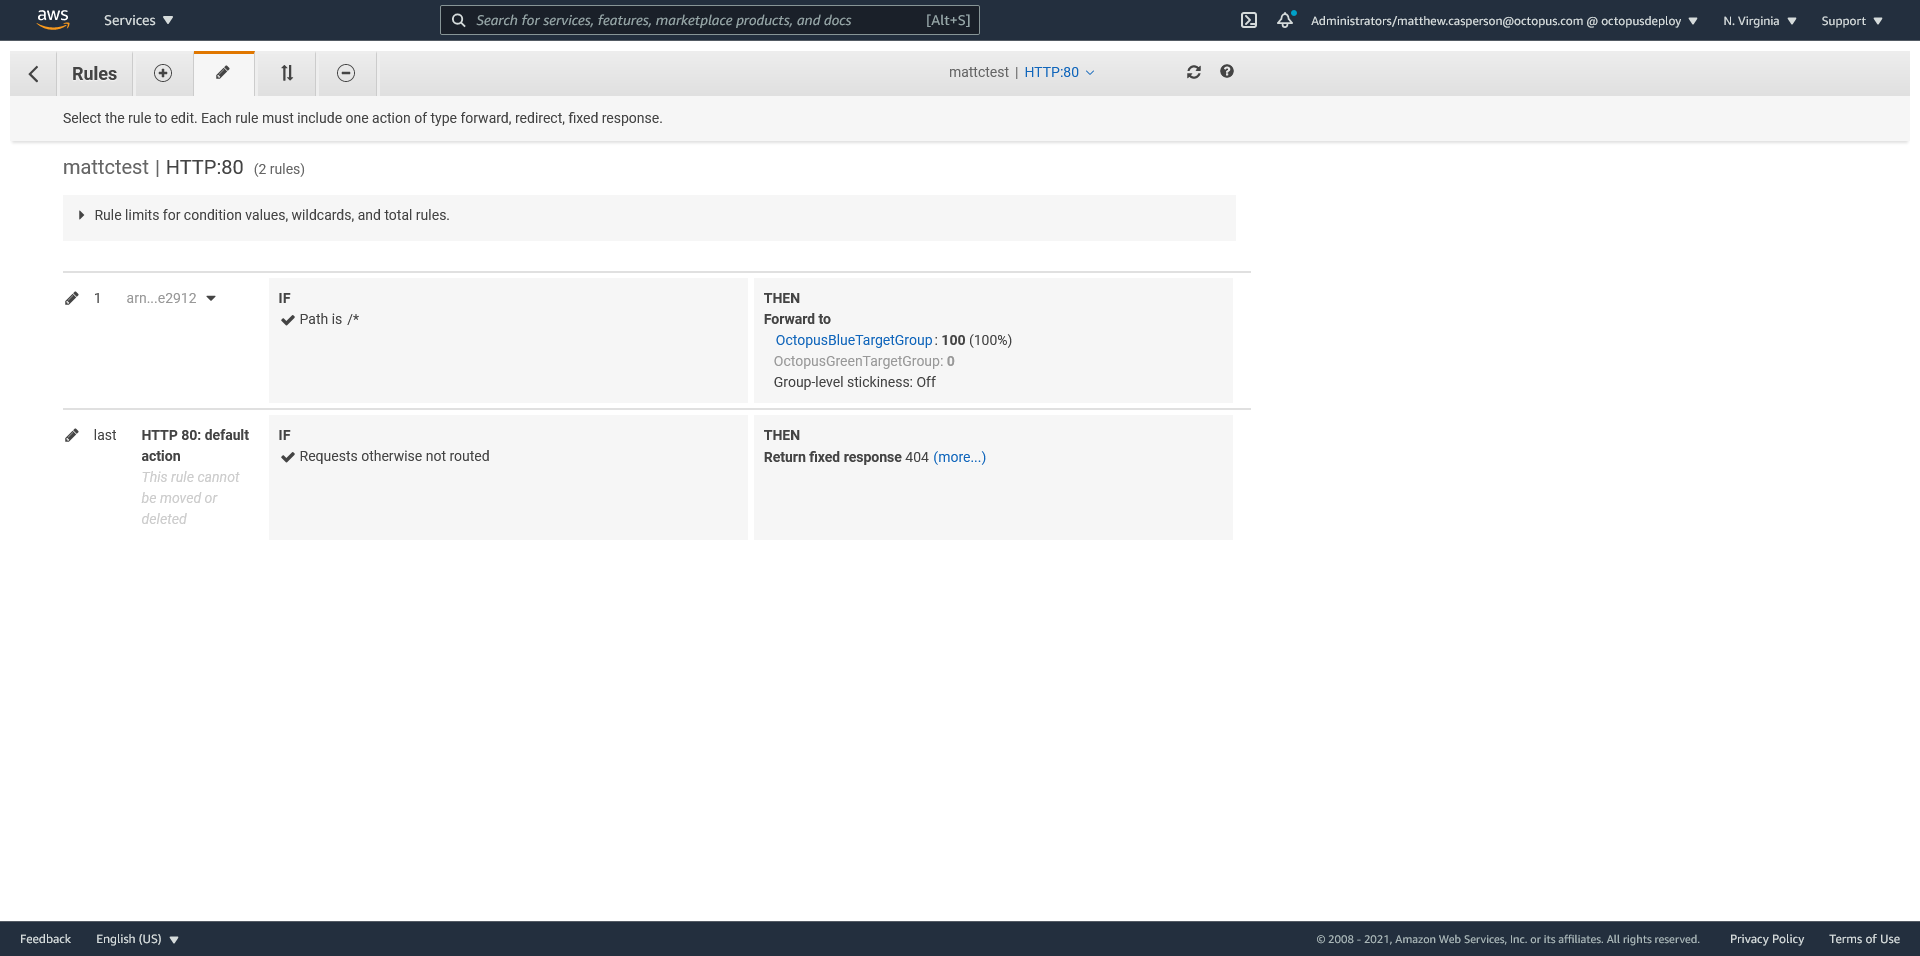Go to AWS console home logo
The image size is (1920, 956).
click(x=52, y=19)
